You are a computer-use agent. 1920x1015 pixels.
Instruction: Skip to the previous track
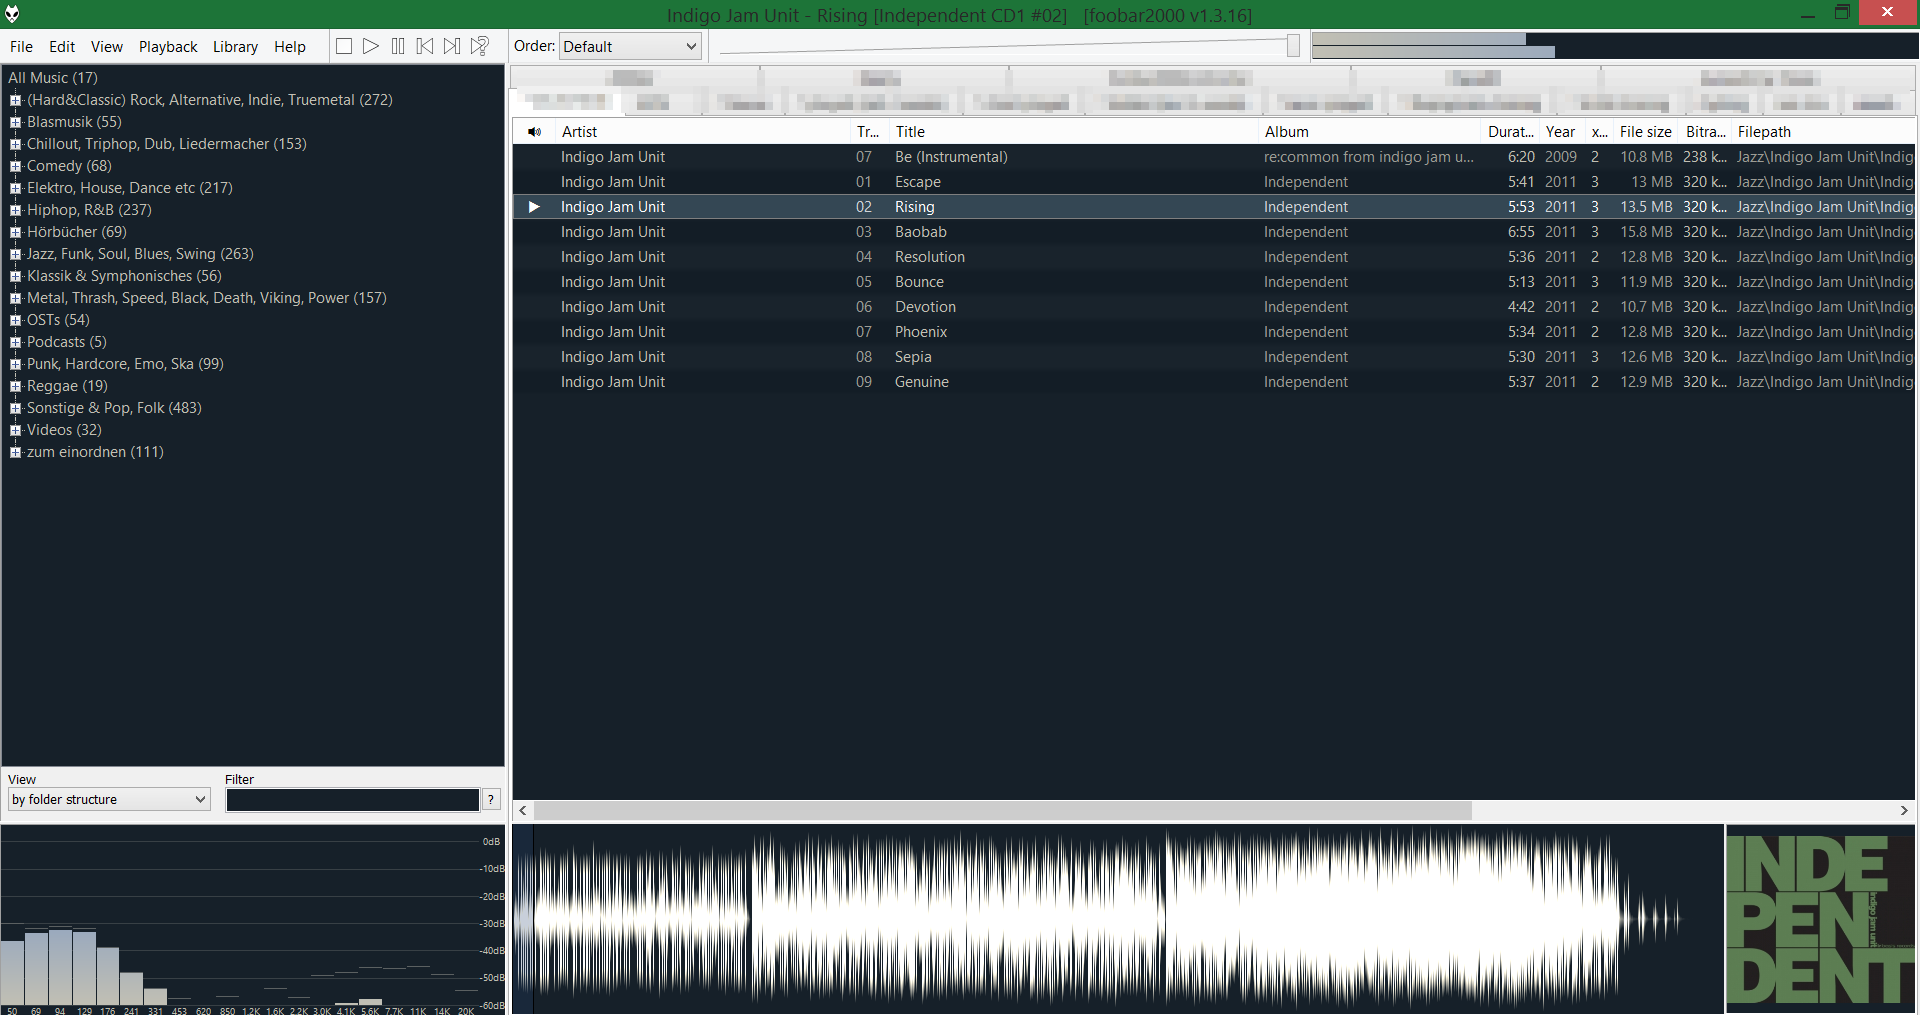click(x=425, y=46)
